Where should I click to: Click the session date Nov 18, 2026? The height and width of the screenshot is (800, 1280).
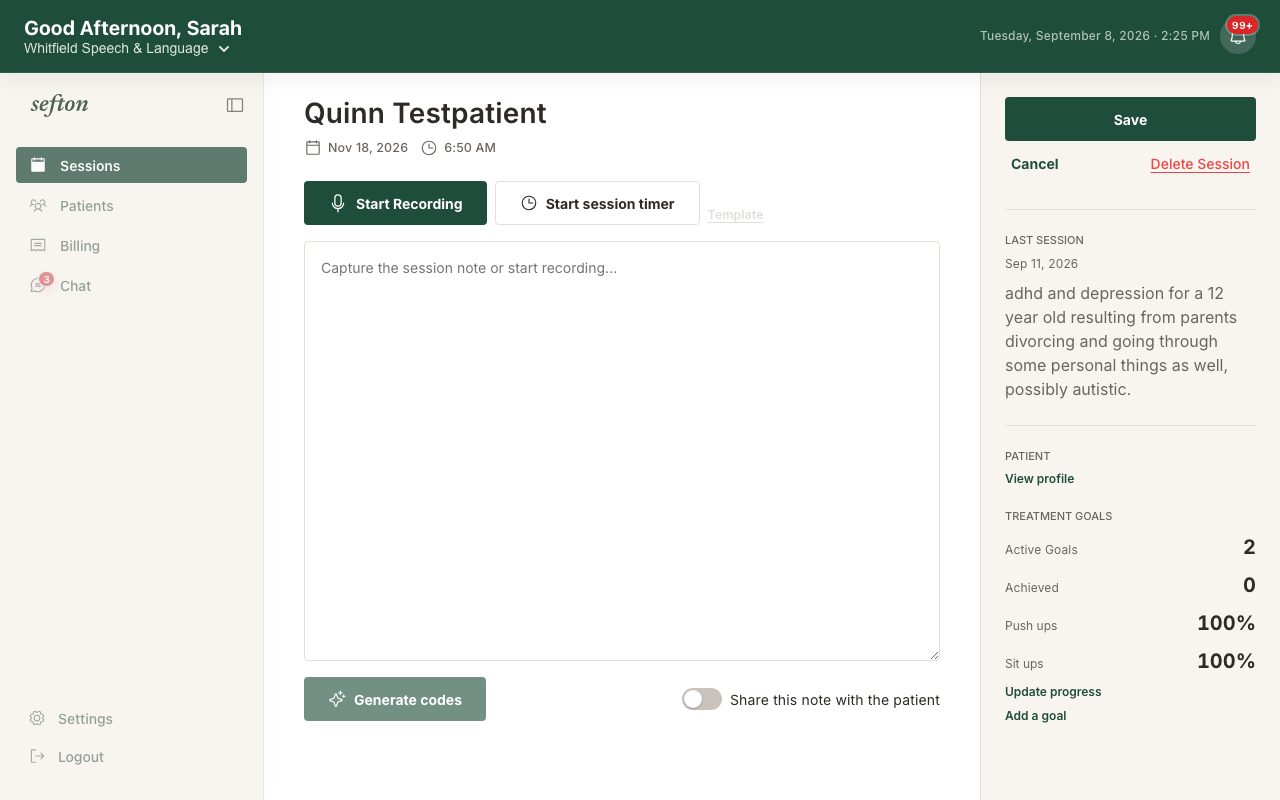pos(368,147)
